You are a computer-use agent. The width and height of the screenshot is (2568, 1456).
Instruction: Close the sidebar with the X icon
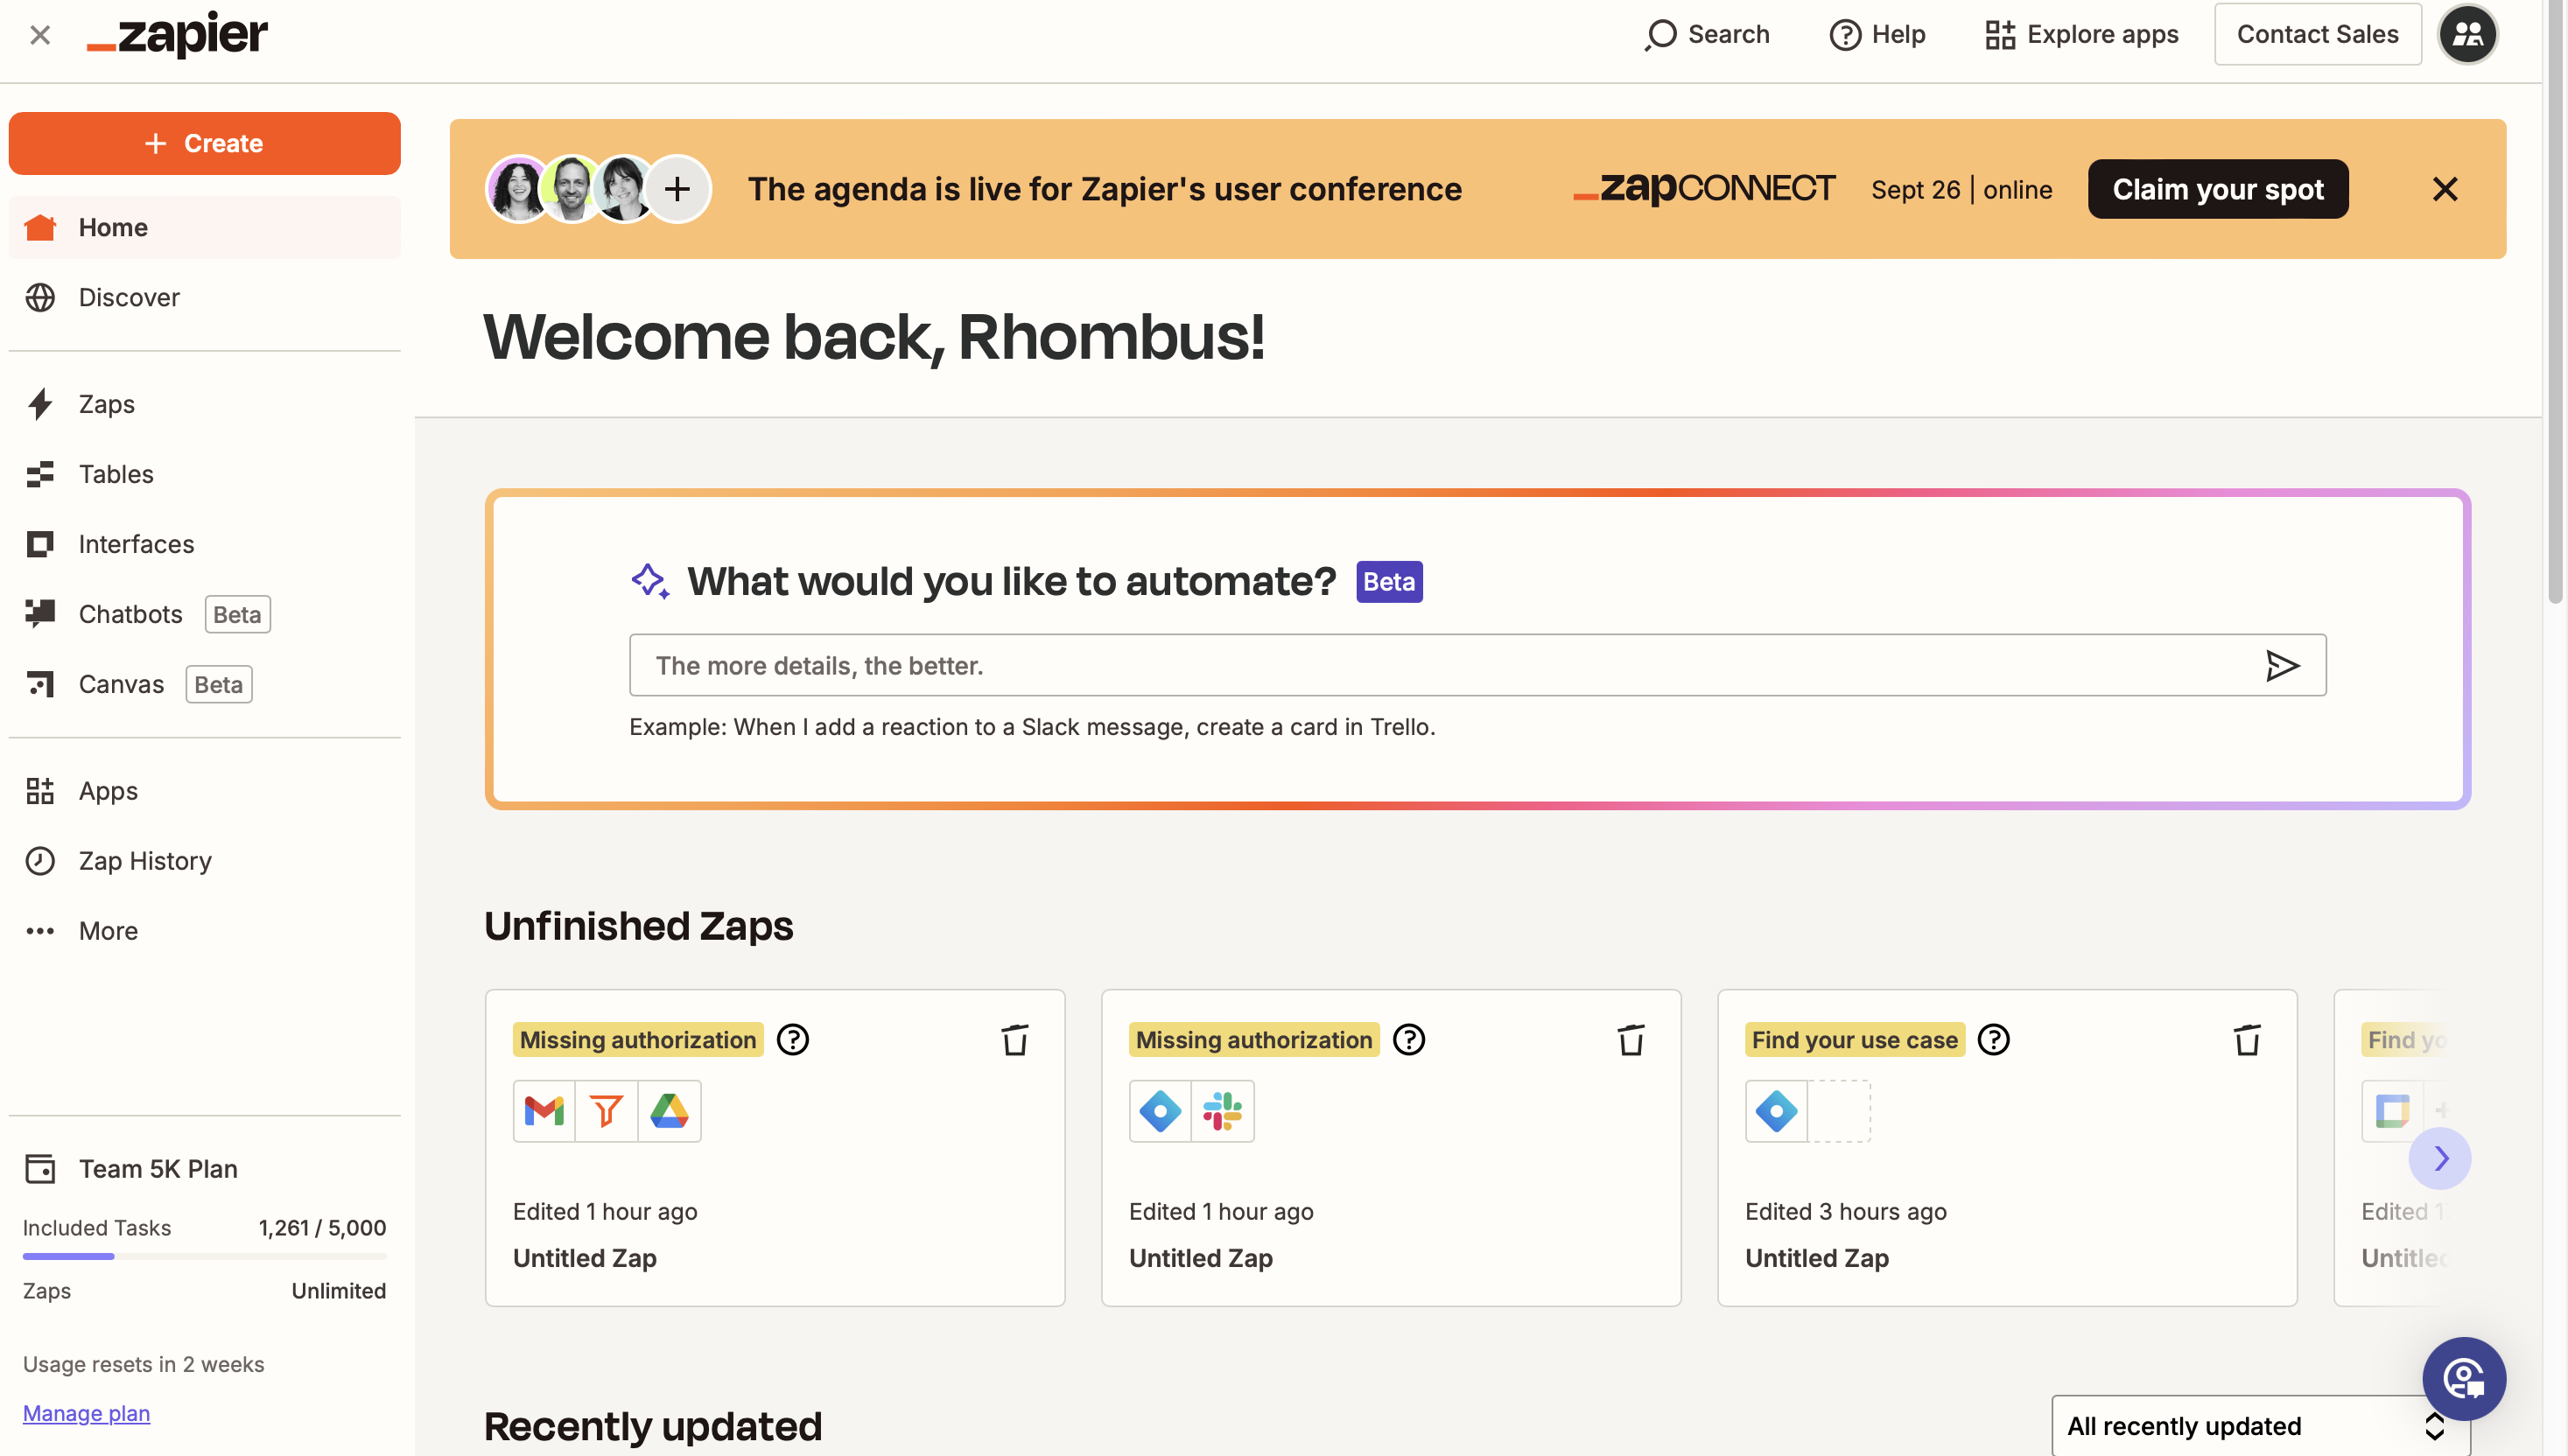[40, 35]
